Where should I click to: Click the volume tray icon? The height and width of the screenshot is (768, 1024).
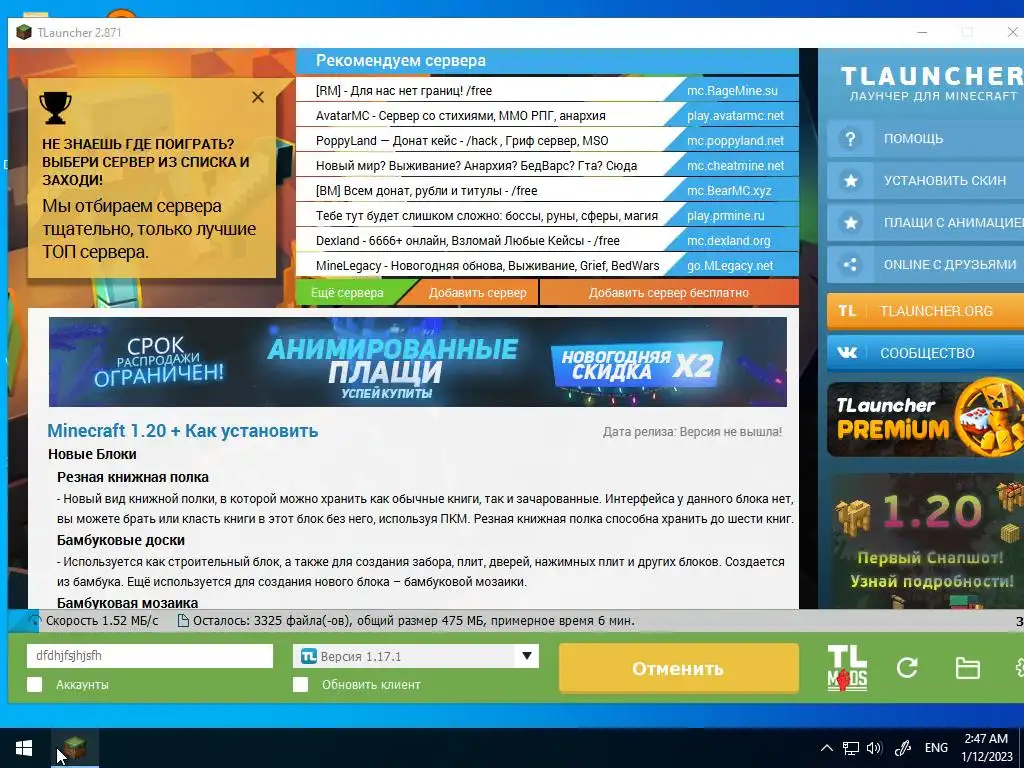coord(874,748)
